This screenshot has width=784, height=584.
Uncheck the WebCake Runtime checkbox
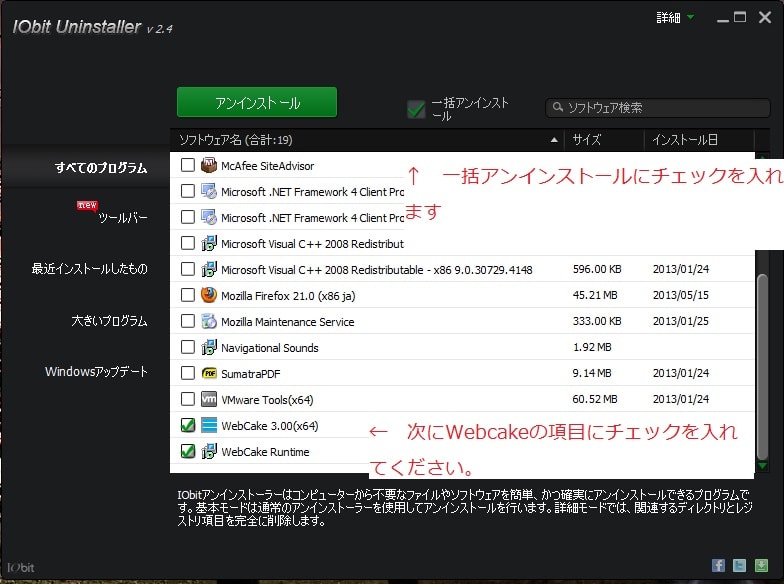point(188,451)
